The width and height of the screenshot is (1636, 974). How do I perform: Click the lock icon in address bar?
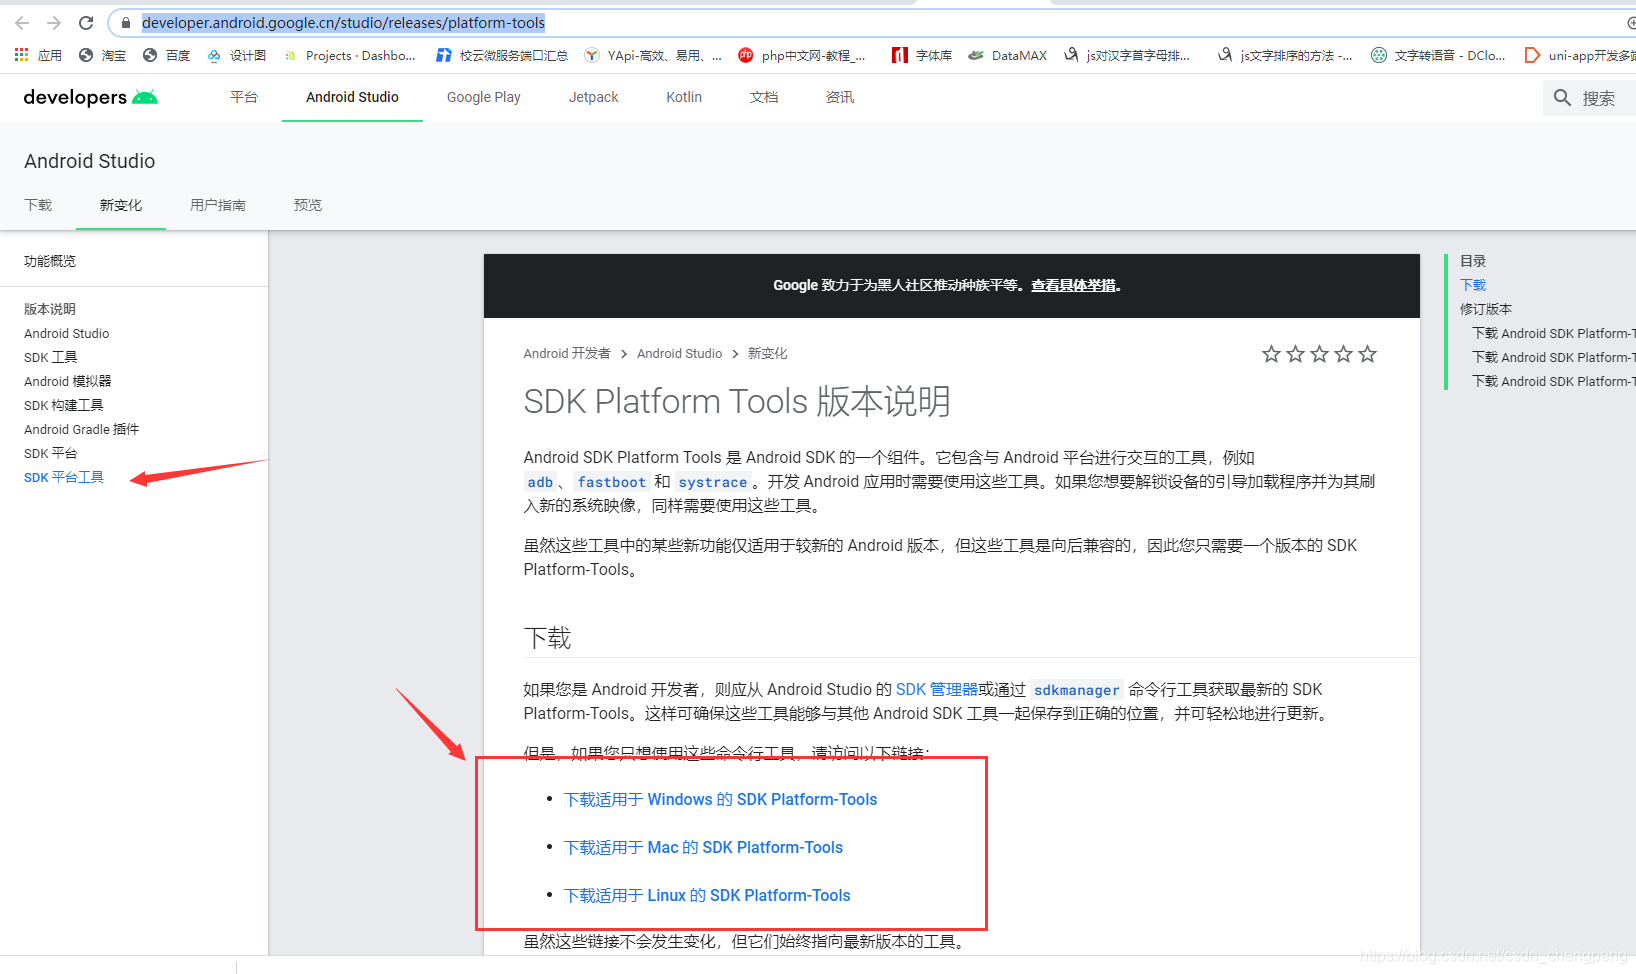(125, 23)
